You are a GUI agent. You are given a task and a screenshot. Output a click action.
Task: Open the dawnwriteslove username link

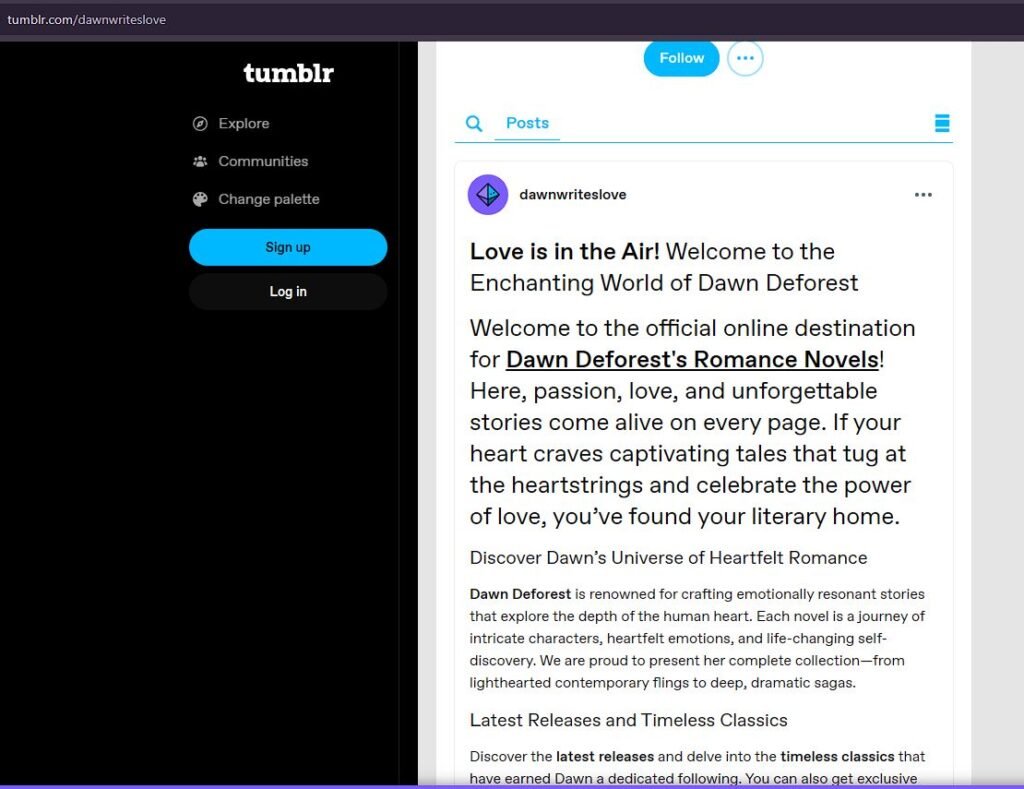click(x=573, y=195)
